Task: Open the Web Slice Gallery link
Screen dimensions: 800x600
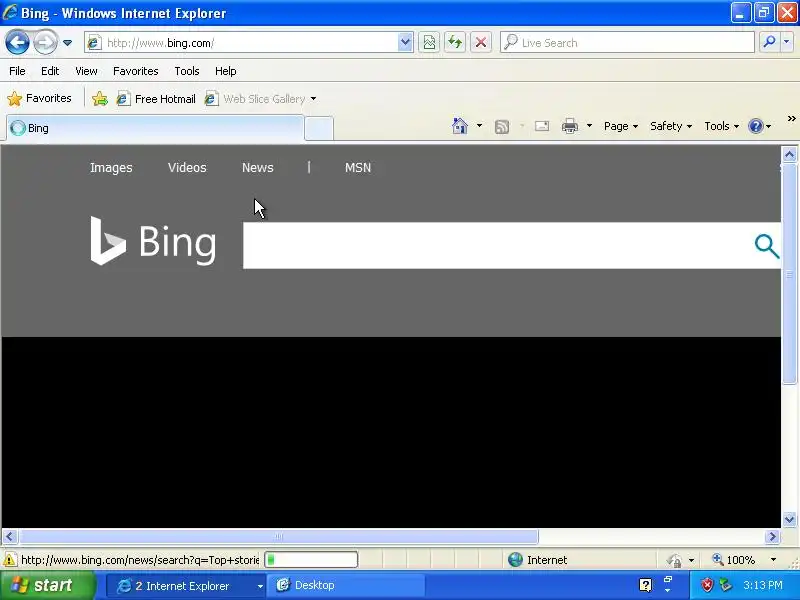Action: [255, 98]
